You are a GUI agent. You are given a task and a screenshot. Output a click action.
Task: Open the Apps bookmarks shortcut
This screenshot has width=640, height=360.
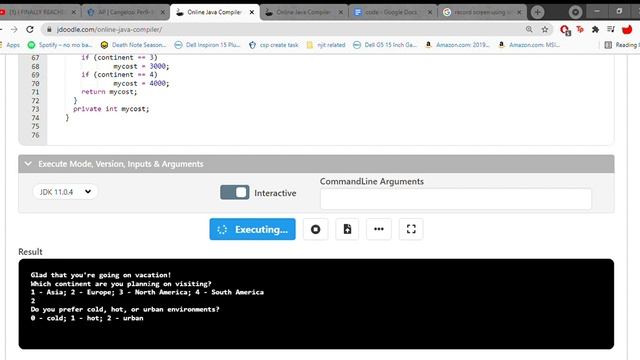tap(10, 45)
